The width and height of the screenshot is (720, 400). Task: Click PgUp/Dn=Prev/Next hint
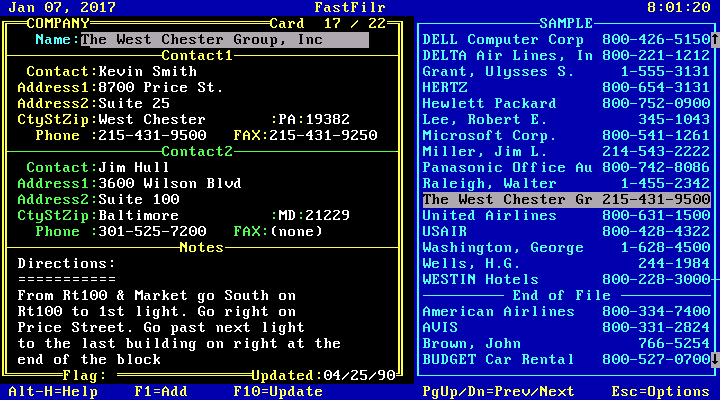(x=498, y=392)
